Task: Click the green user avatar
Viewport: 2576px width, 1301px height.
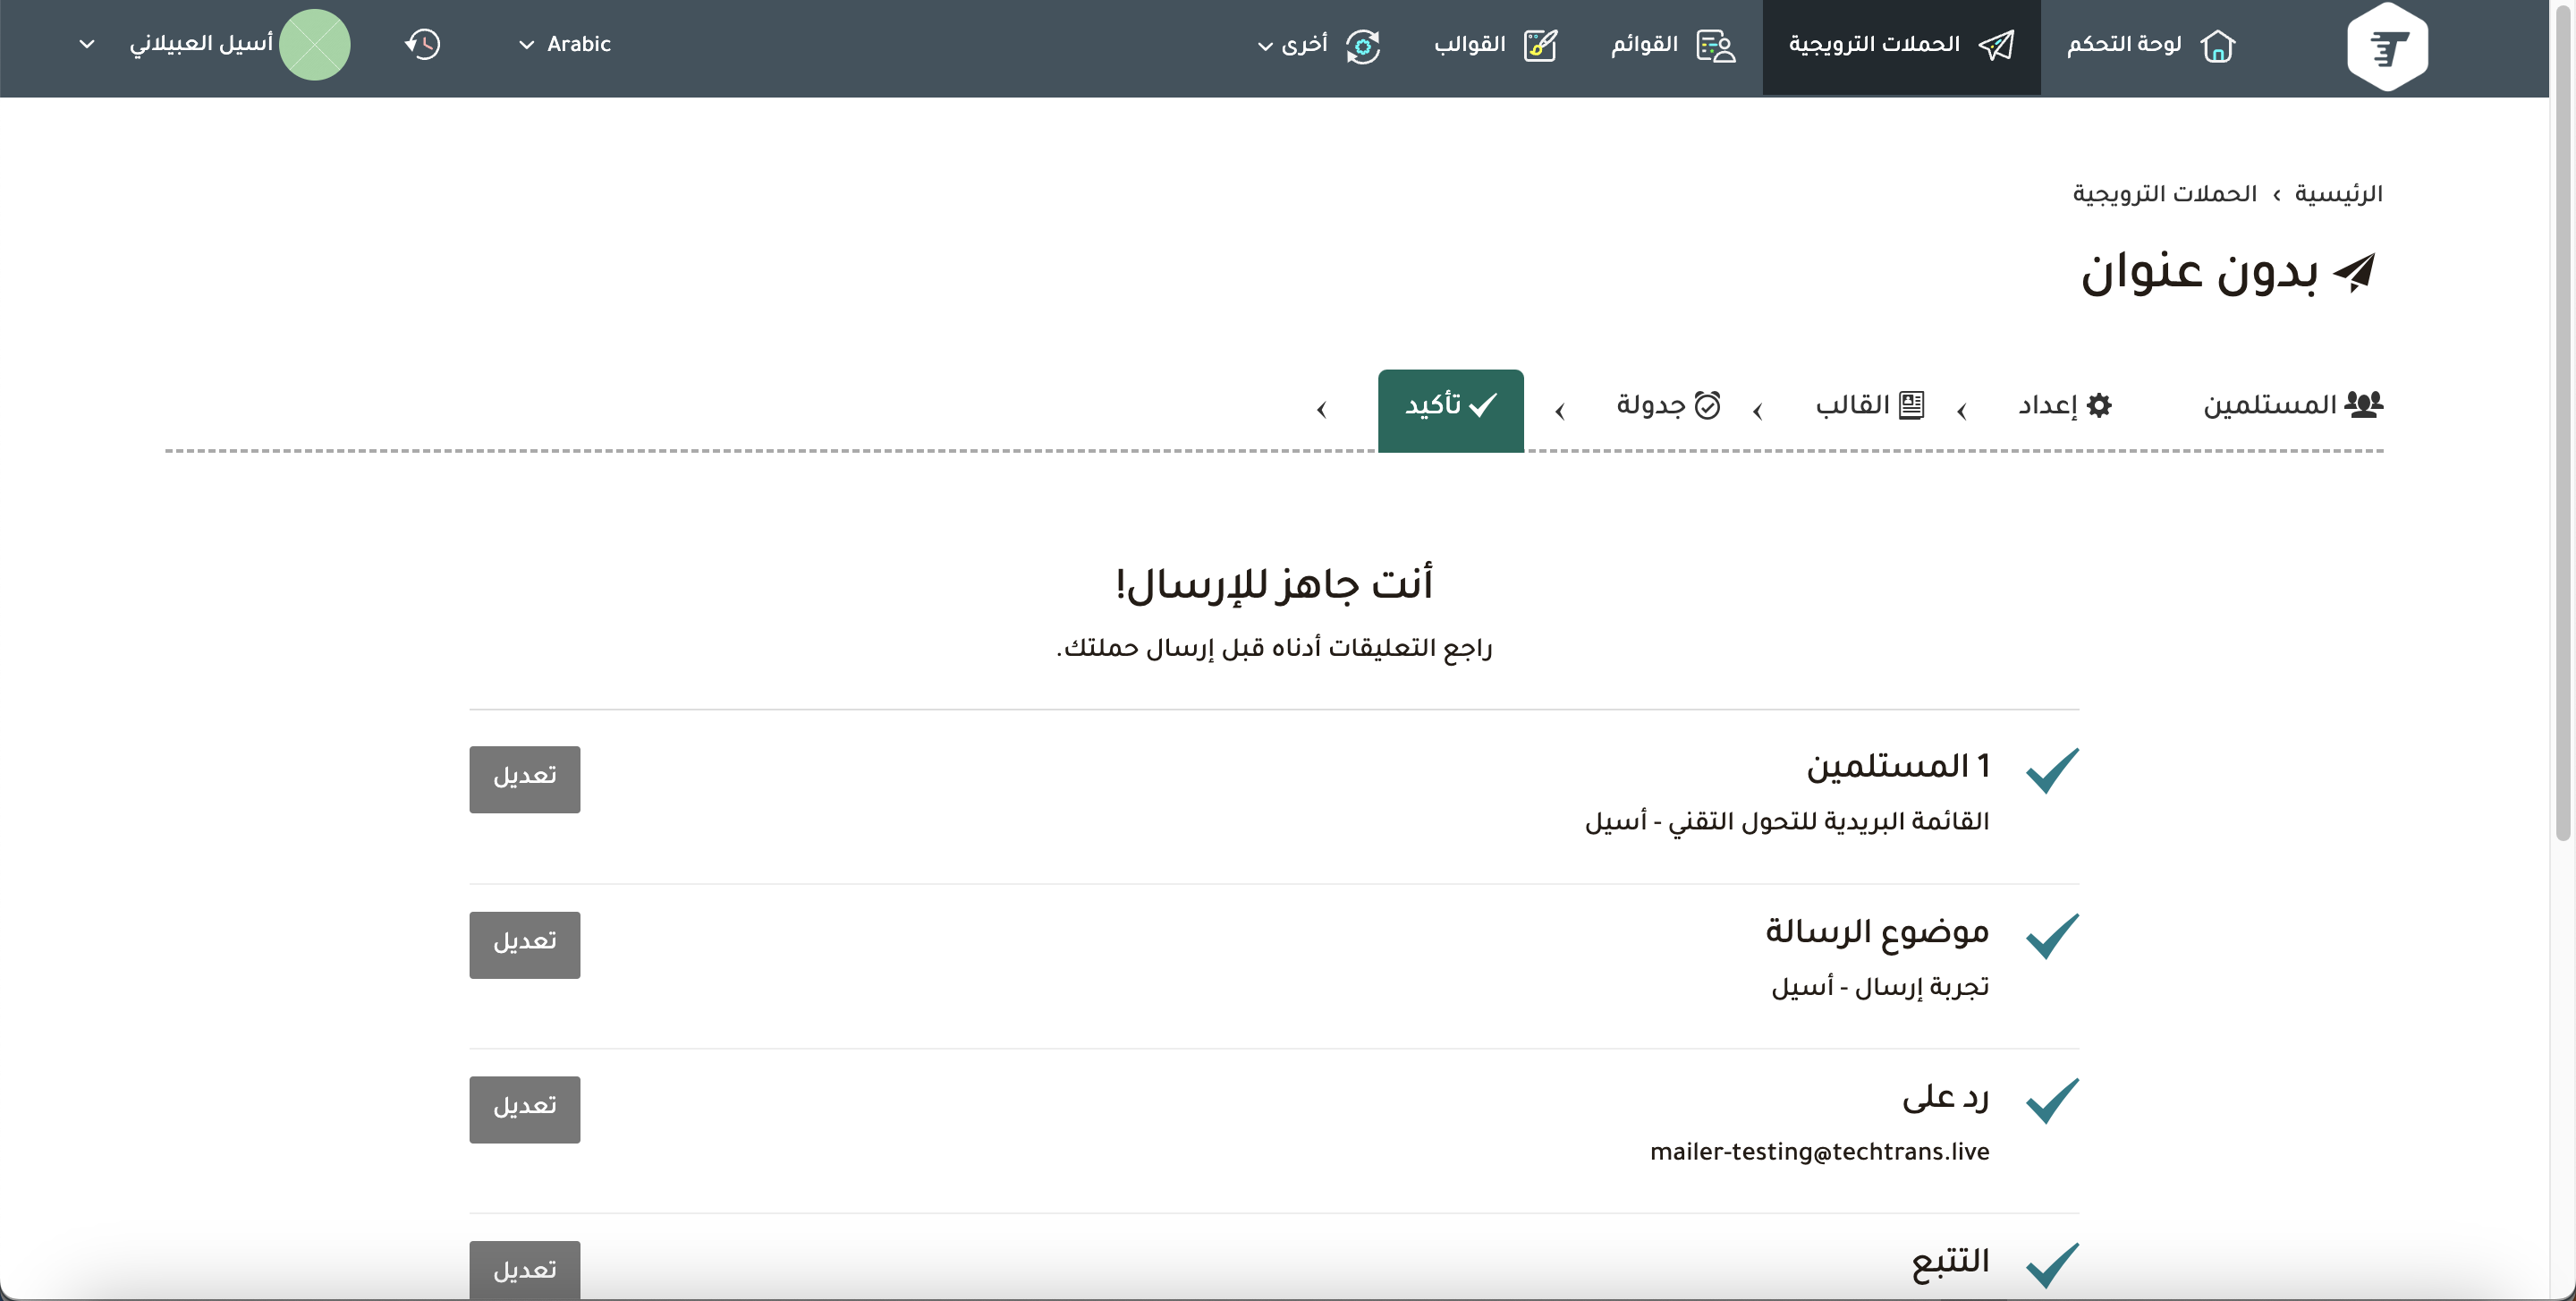Action: pos(314,45)
